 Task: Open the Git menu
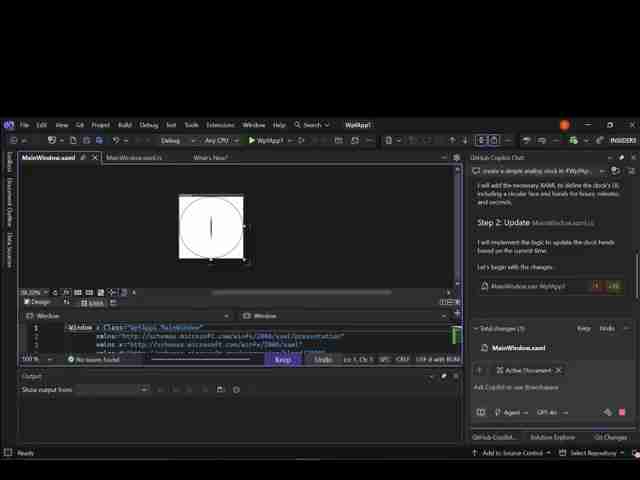pyautogui.click(x=80, y=125)
